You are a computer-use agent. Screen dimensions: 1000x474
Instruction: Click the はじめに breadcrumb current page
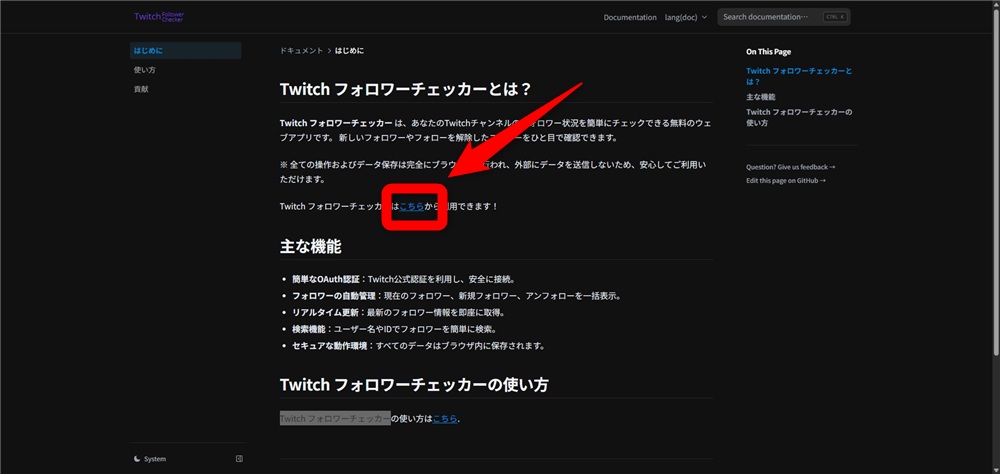(349, 50)
